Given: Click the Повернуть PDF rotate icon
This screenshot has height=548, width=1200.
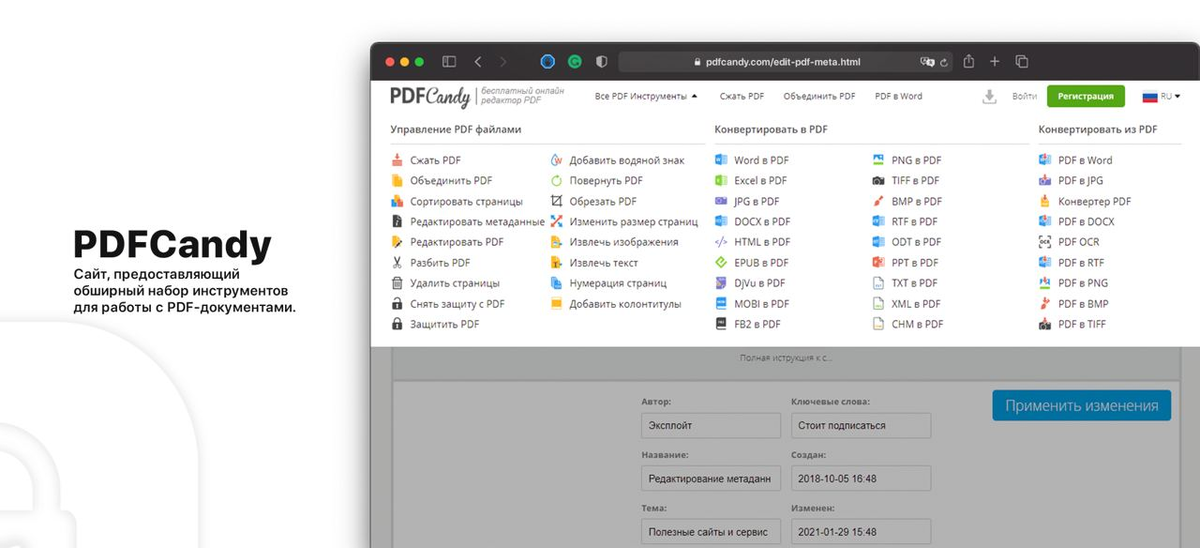Looking at the screenshot, I should click(x=557, y=181).
